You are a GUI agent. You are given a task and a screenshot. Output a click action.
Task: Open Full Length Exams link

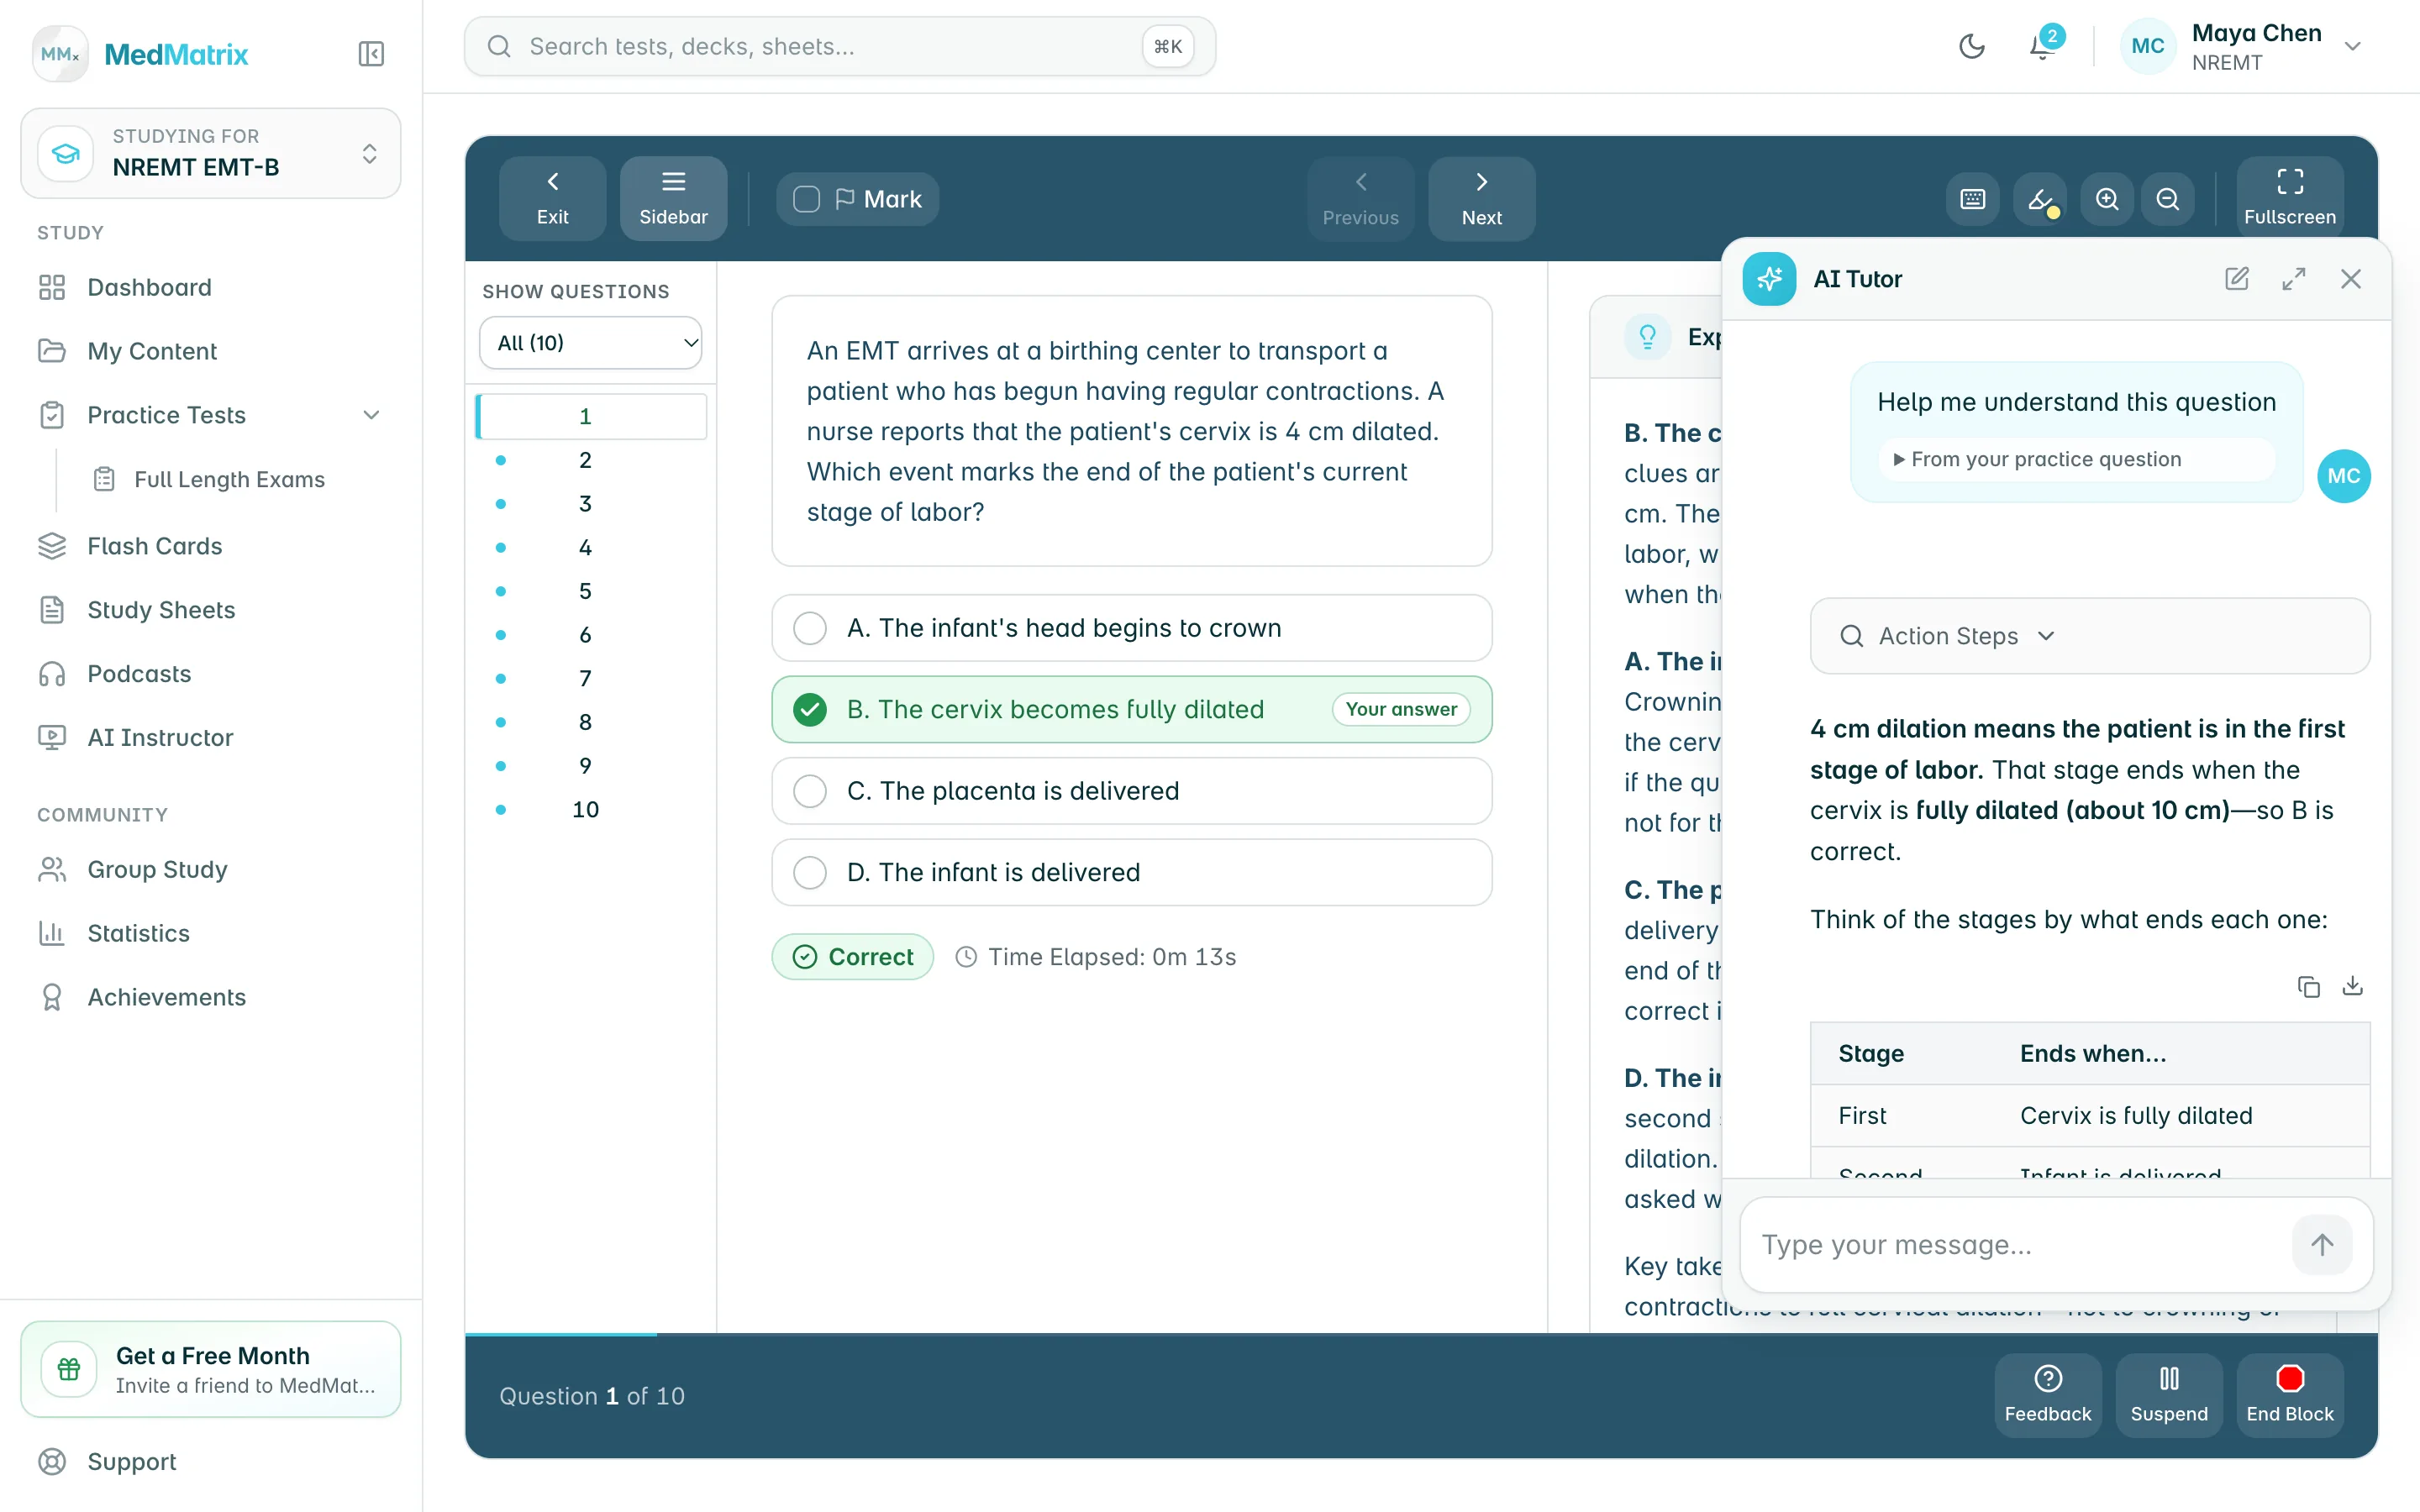[x=229, y=480]
